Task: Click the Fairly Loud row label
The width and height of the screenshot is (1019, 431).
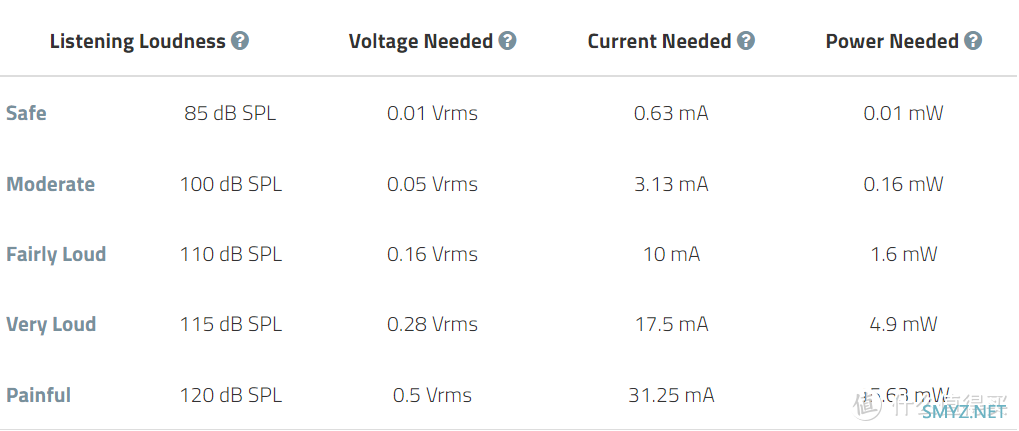Action: [x=56, y=254]
